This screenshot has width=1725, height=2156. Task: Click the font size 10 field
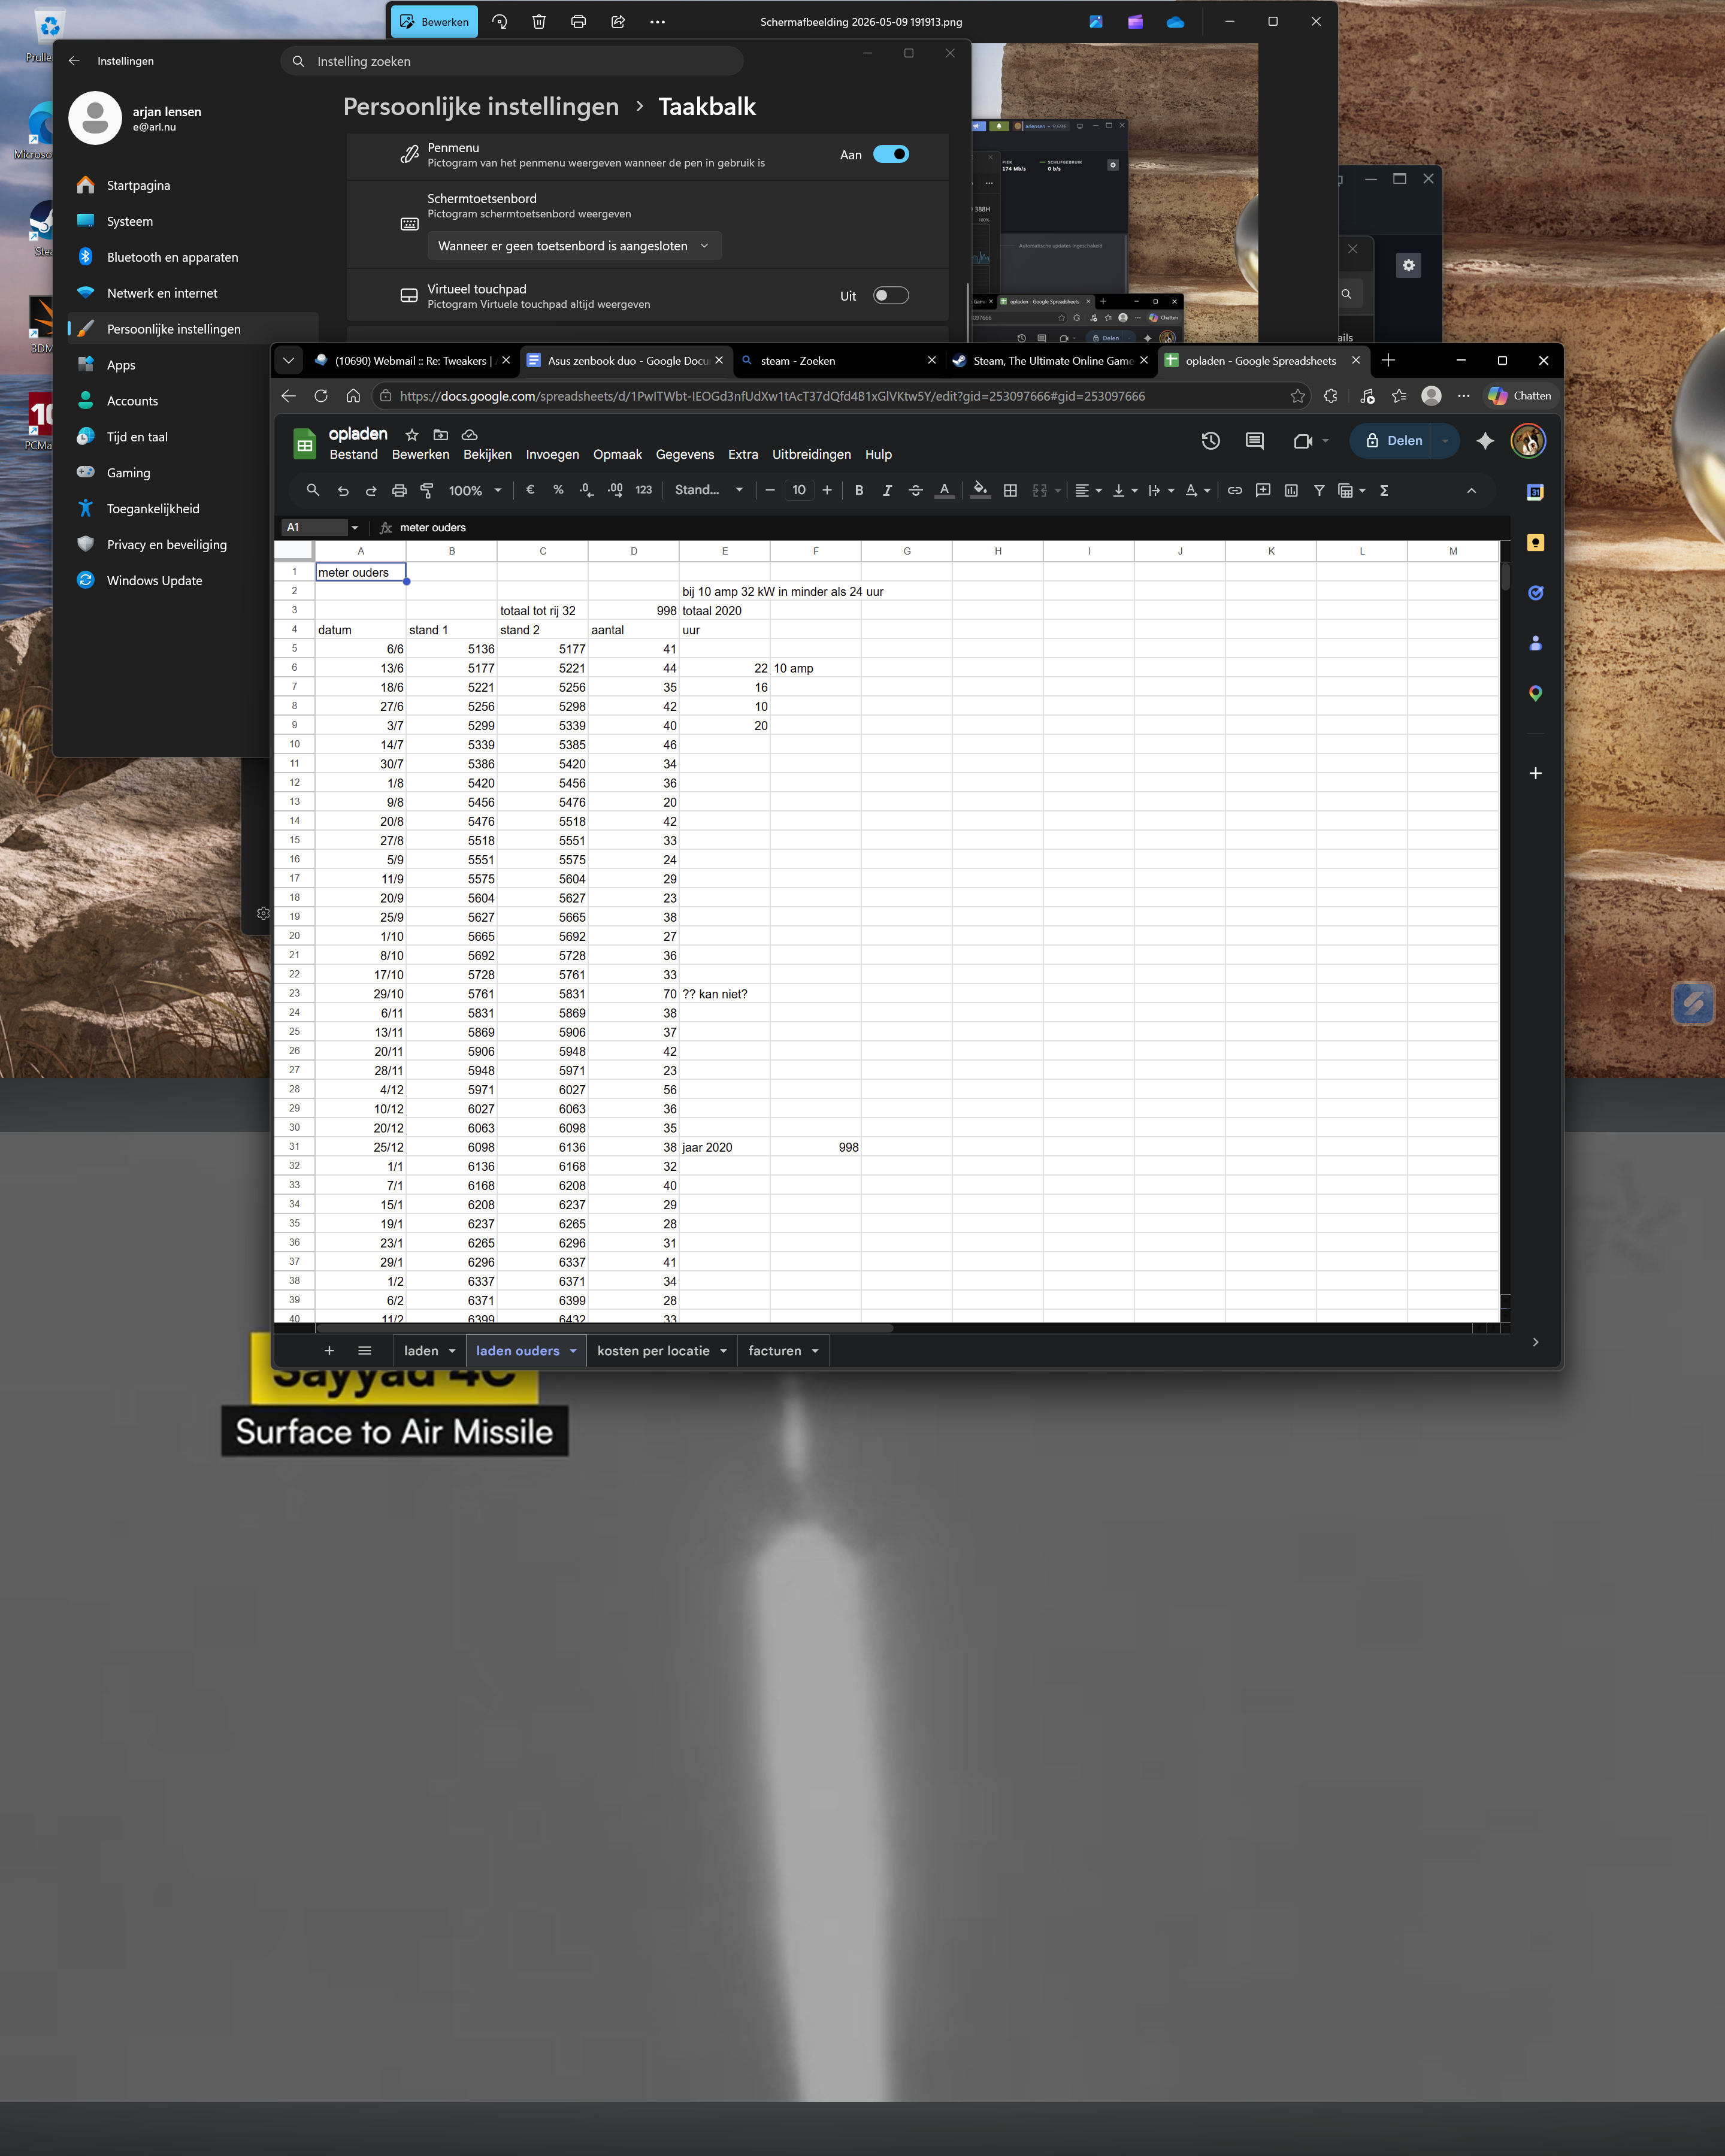coord(799,490)
